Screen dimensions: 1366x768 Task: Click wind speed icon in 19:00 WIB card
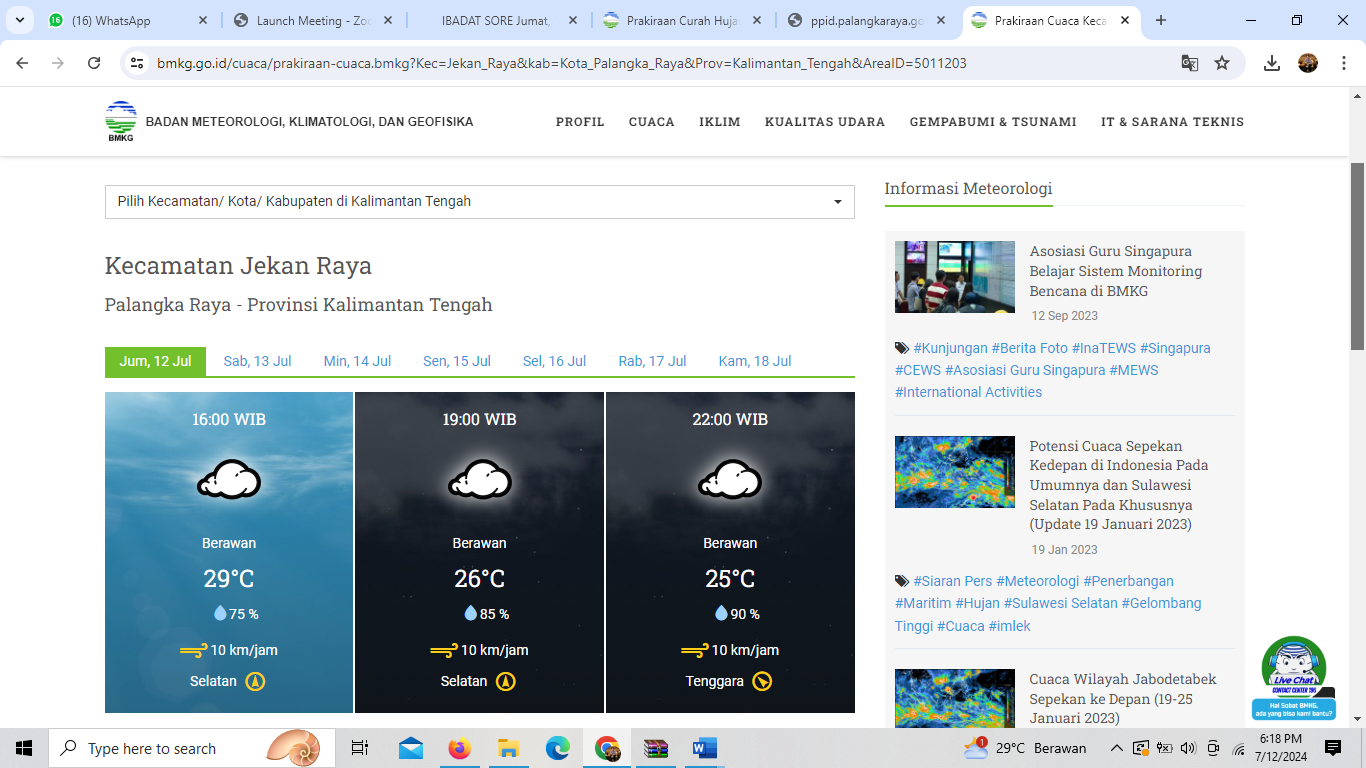[444, 650]
